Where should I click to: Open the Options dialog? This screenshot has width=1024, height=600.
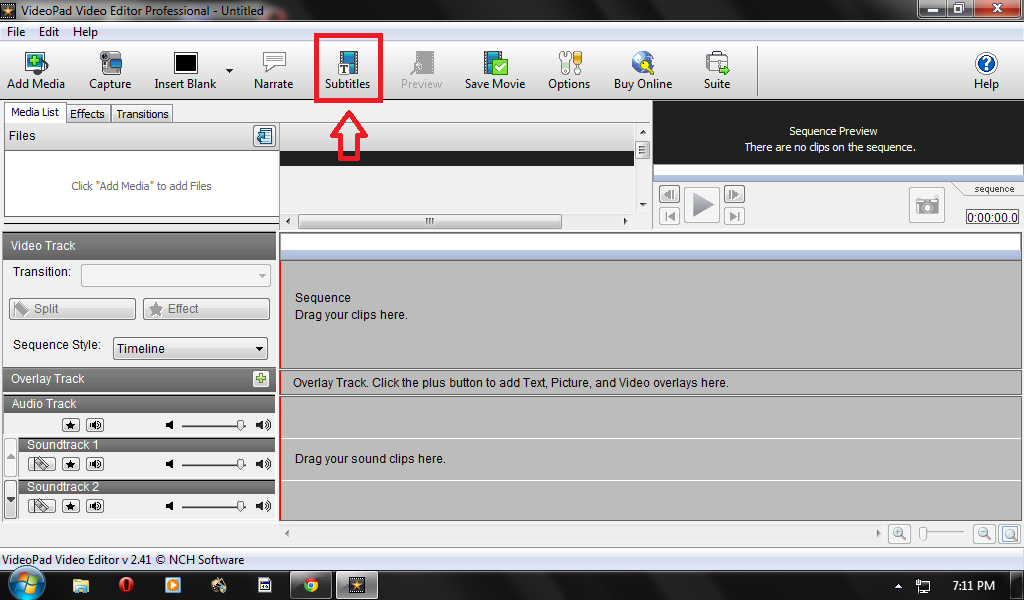tap(569, 71)
